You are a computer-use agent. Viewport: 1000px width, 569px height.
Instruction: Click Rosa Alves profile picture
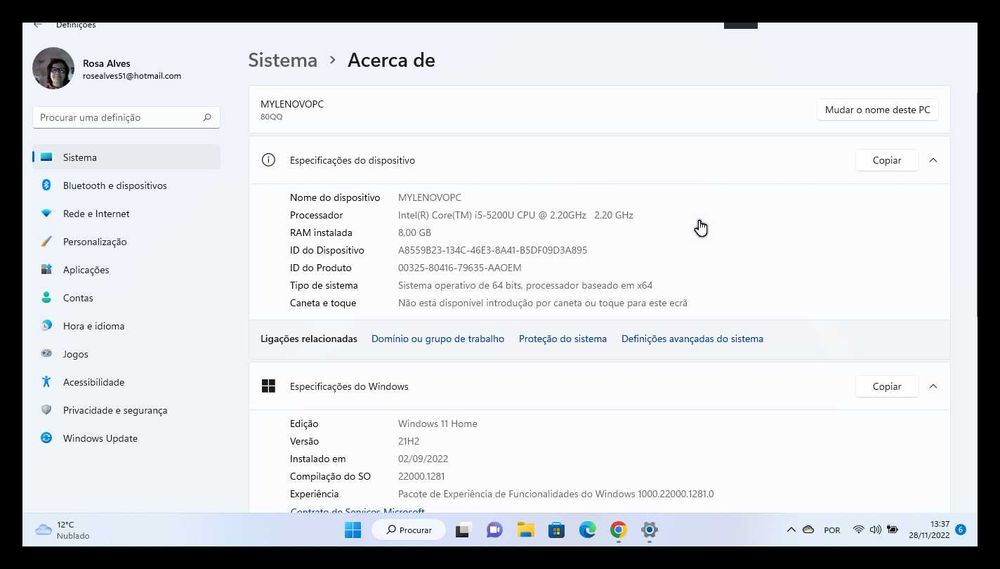pyautogui.click(x=54, y=68)
